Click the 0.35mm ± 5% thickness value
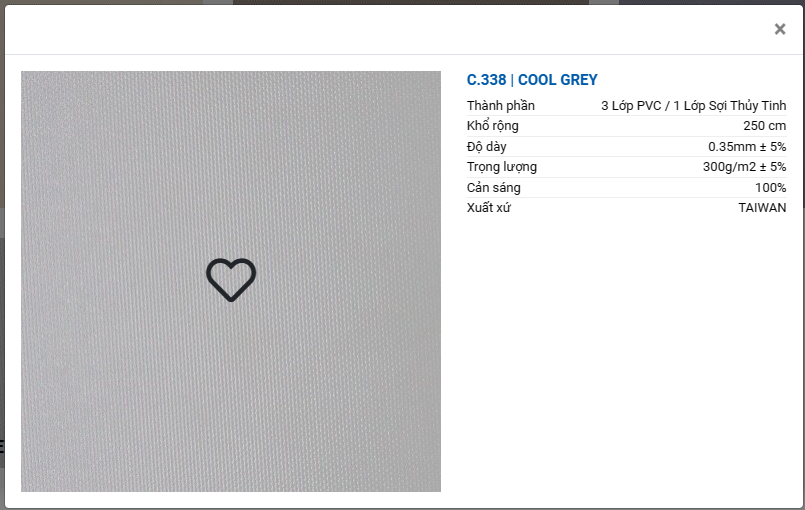The image size is (805, 510). pyautogui.click(x=747, y=147)
